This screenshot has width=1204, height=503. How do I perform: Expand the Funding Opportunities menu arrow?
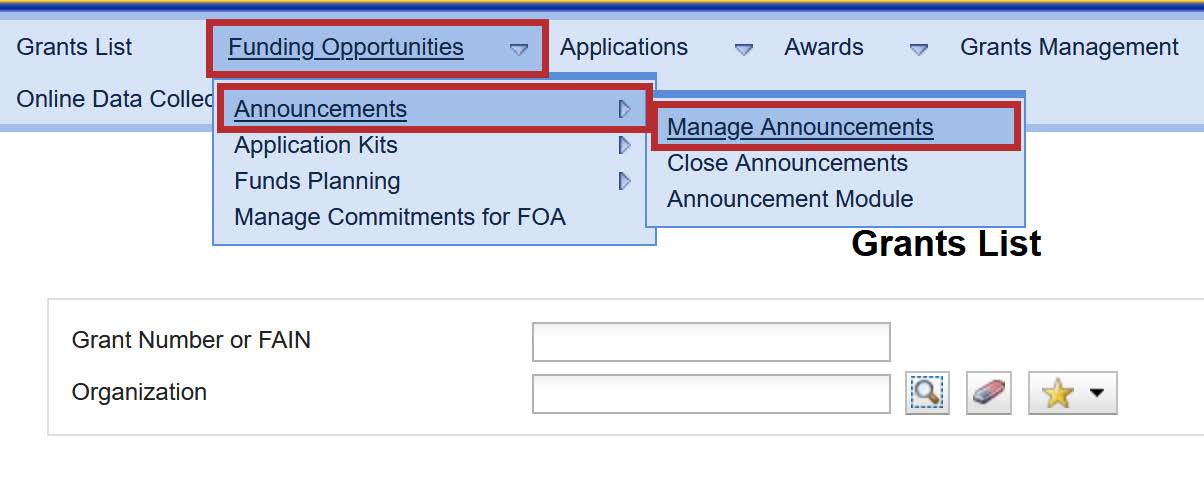point(519,49)
